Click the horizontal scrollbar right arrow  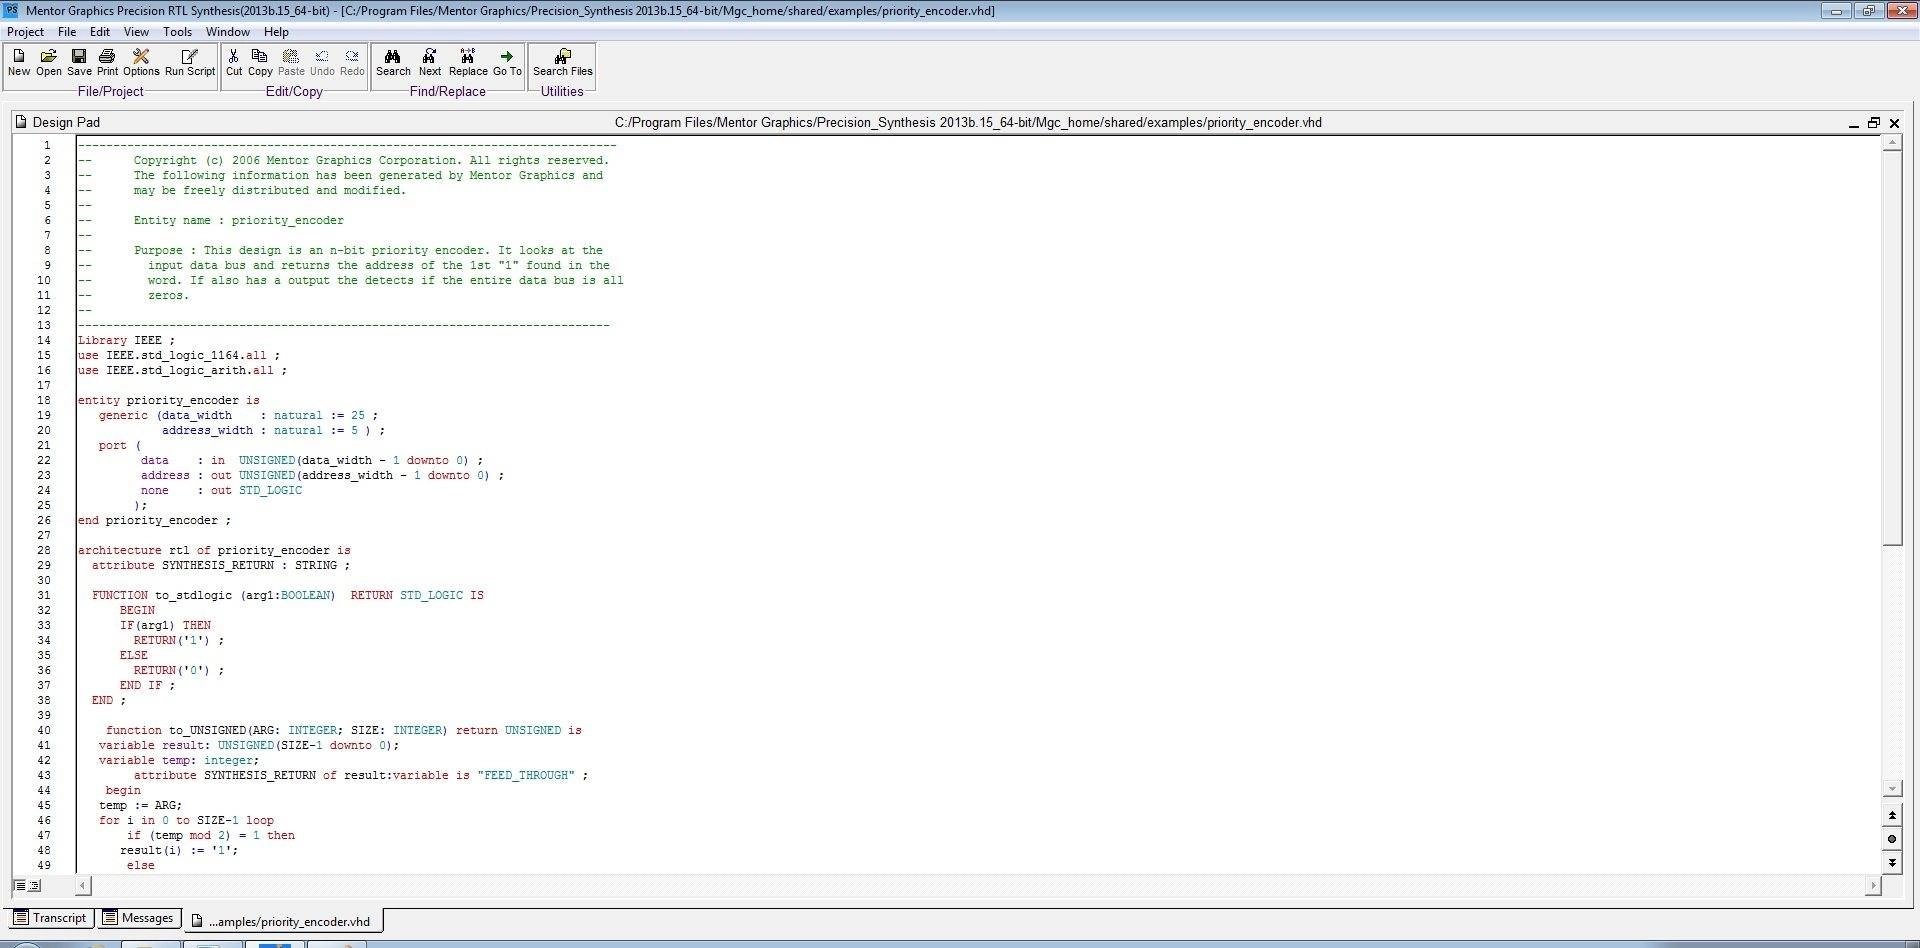pyautogui.click(x=1873, y=885)
